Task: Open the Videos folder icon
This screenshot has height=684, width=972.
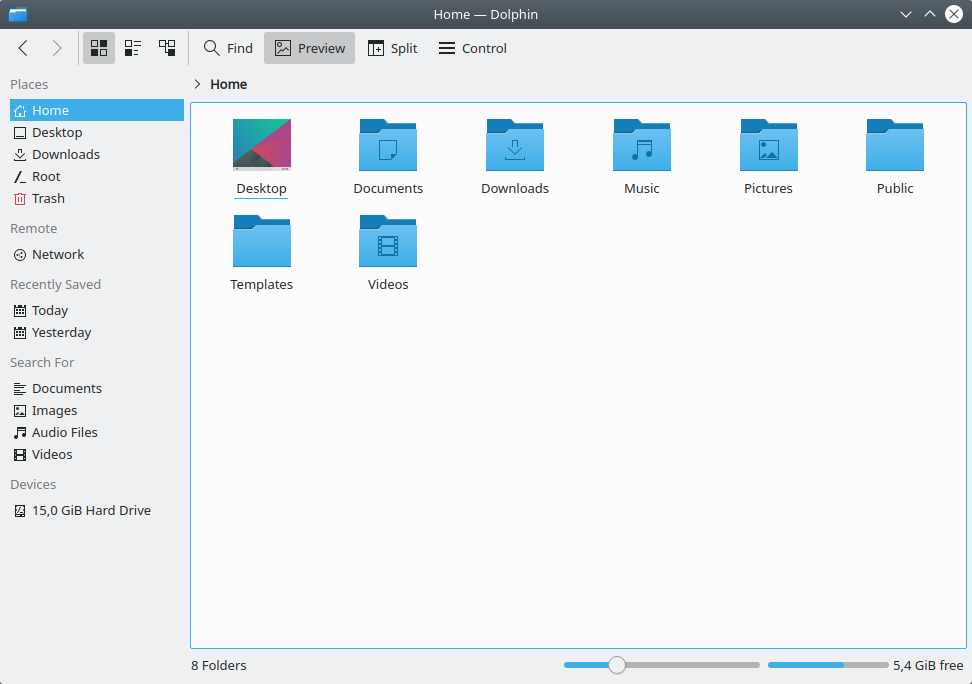Action: pyautogui.click(x=388, y=242)
